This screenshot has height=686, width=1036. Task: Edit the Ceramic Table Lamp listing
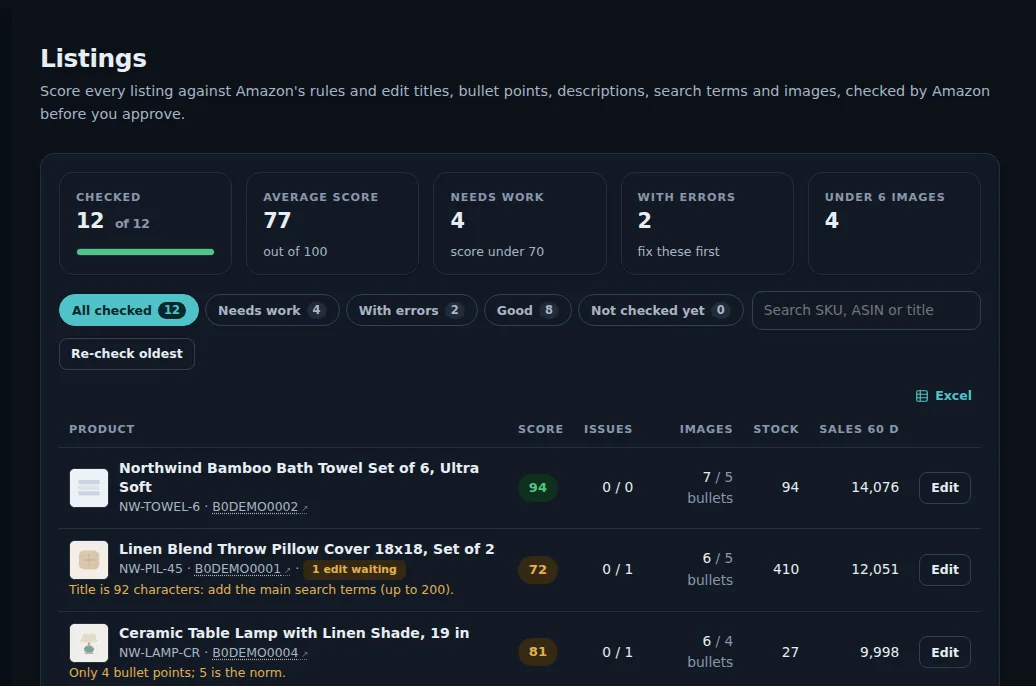945,652
